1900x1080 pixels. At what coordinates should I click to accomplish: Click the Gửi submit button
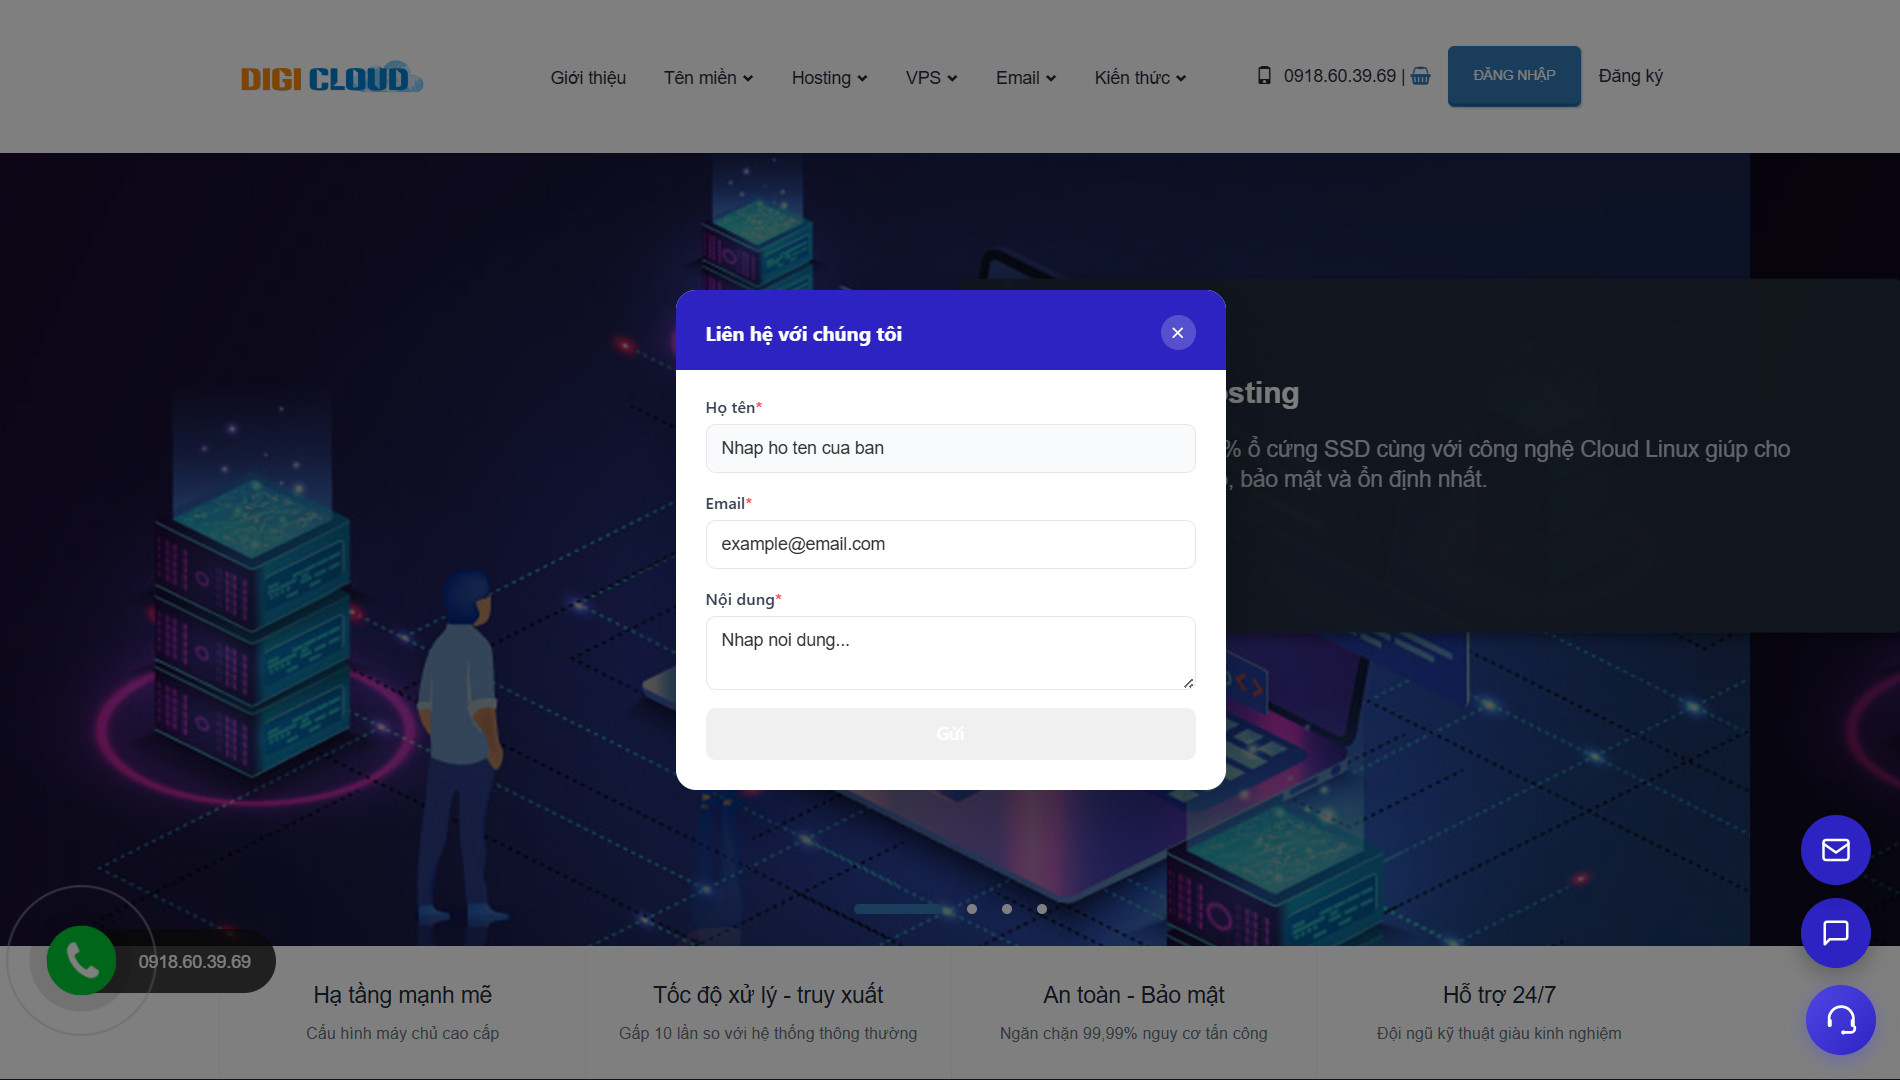[951, 734]
